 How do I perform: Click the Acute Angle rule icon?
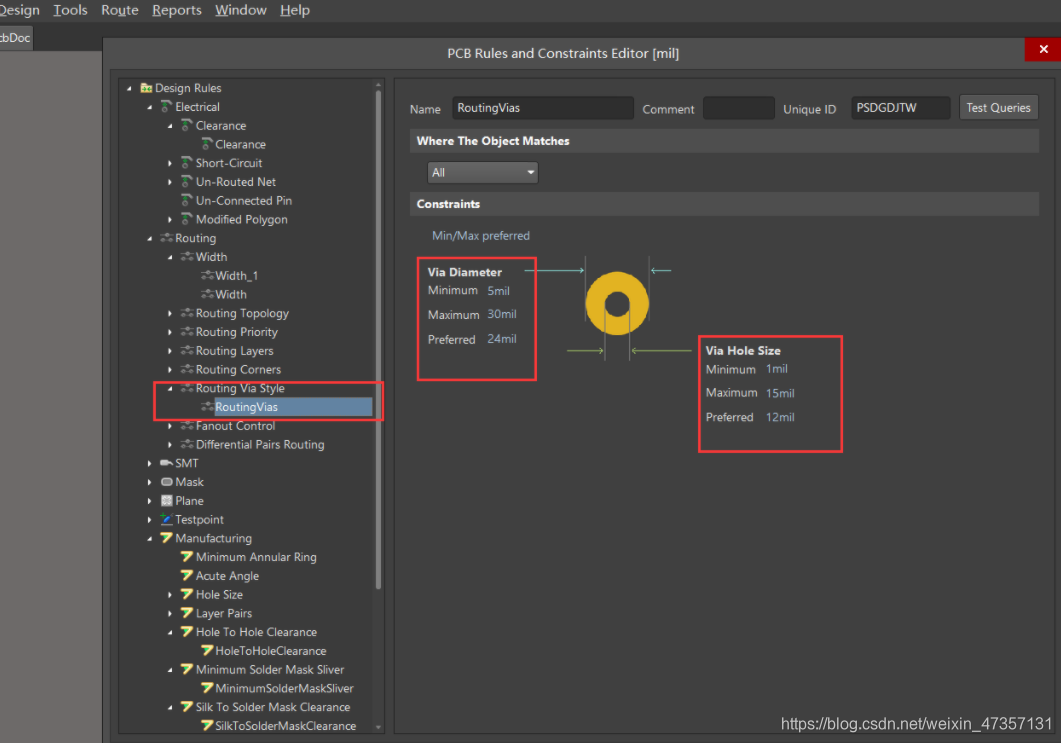pyautogui.click(x=187, y=575)
